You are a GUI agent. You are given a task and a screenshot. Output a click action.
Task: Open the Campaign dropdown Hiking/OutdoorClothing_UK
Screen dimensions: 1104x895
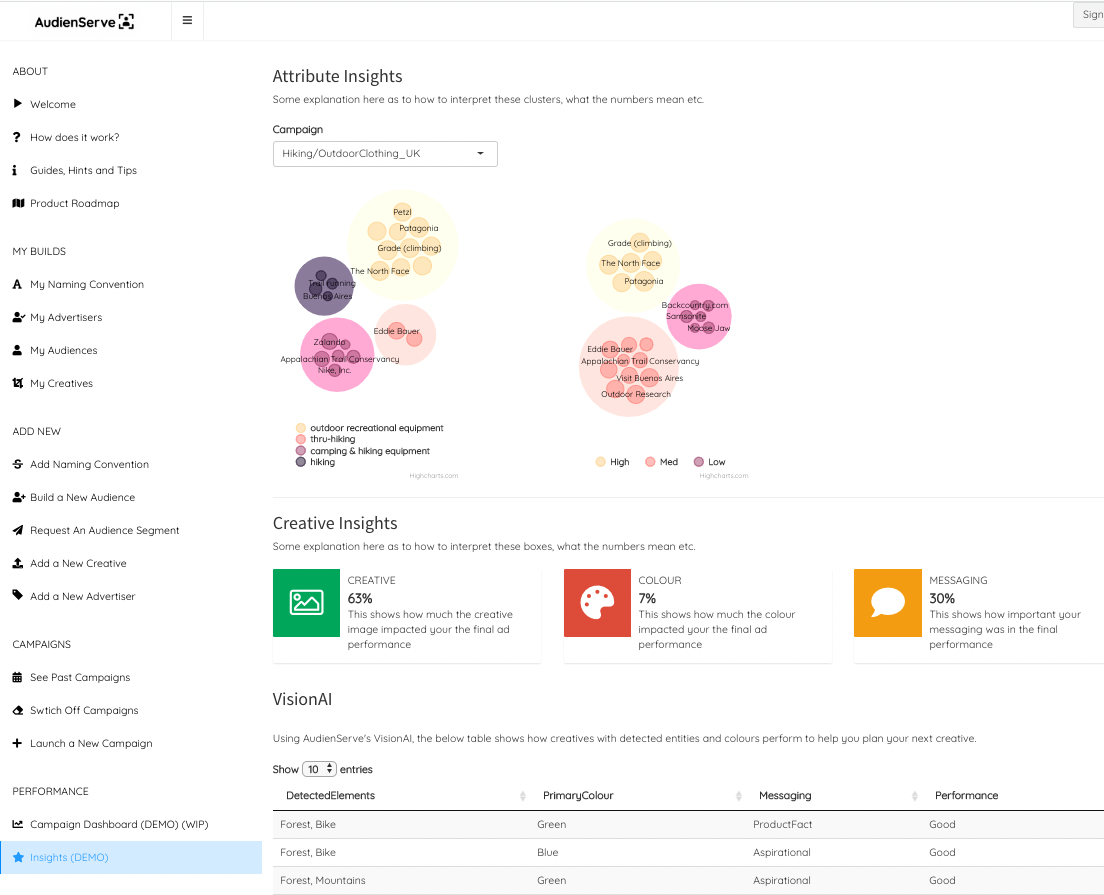pos(385,154)
